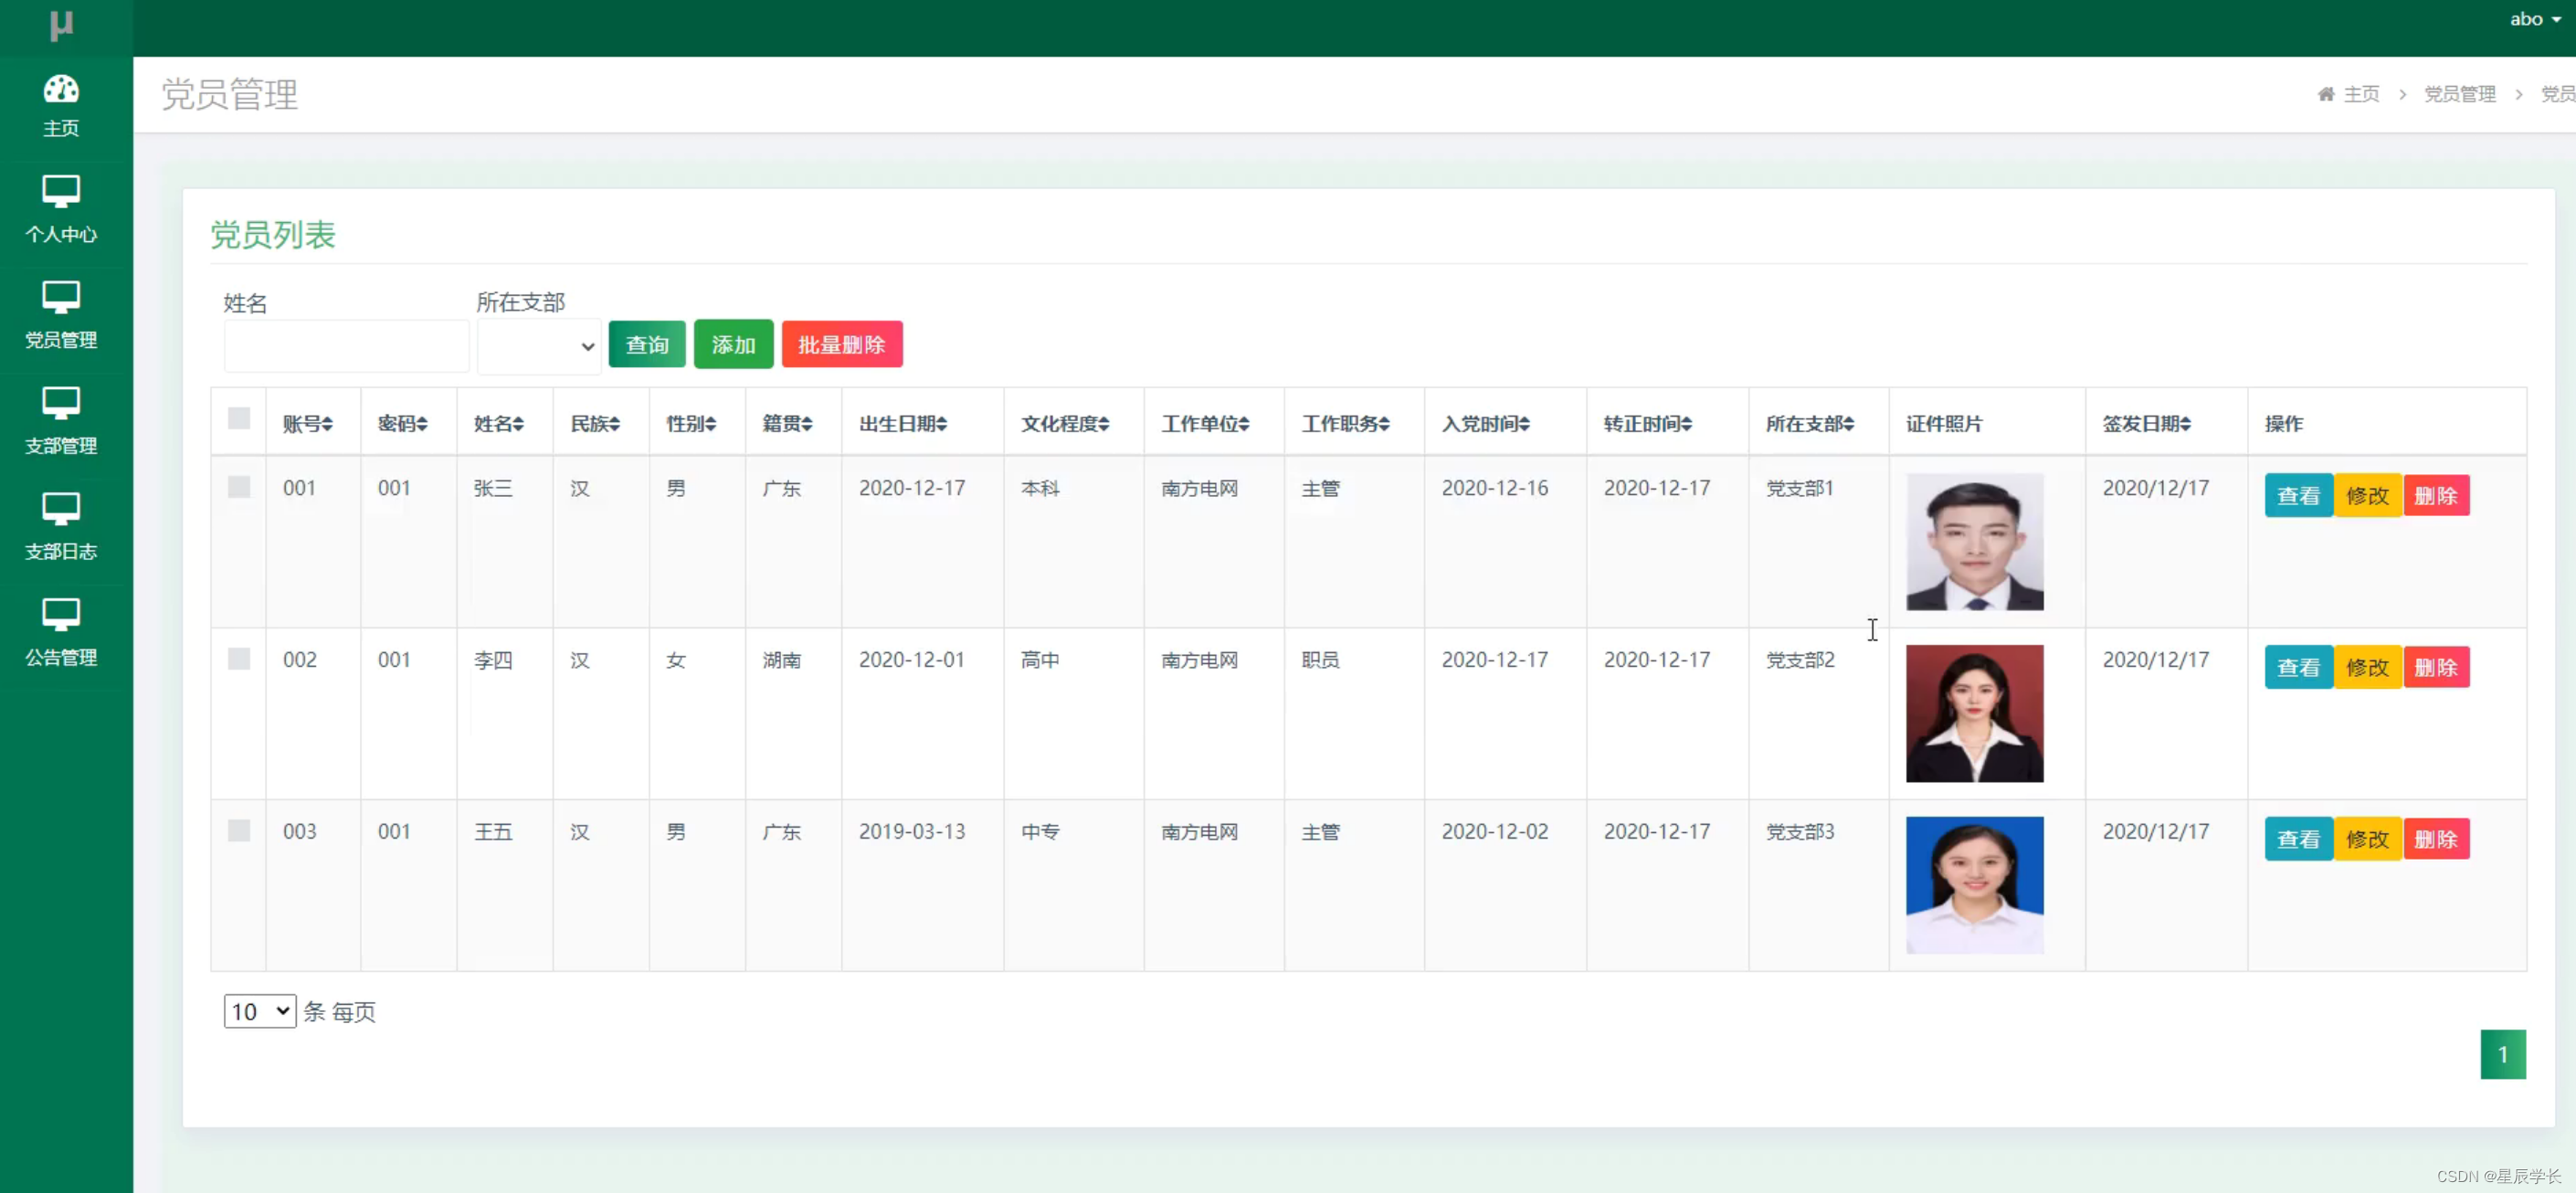The image size is (2576, 1193).
Task: Open 党员管理 sidebar monitor icon
Action: pos(61,297)
